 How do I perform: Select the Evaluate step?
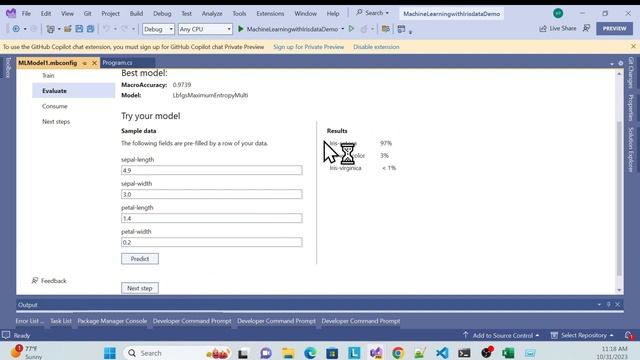74,91
